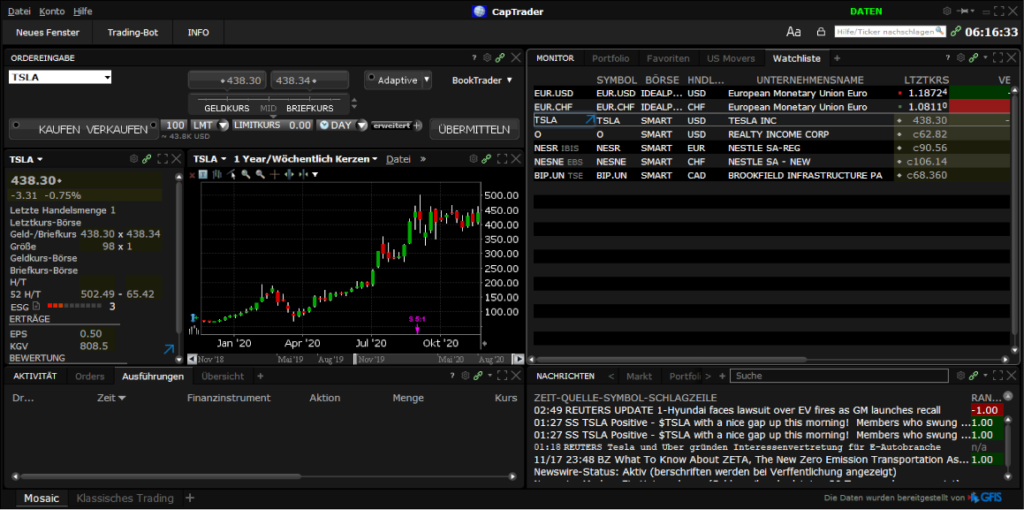Activate the chart crosshair tool
1024x510 pixels.
274,174
